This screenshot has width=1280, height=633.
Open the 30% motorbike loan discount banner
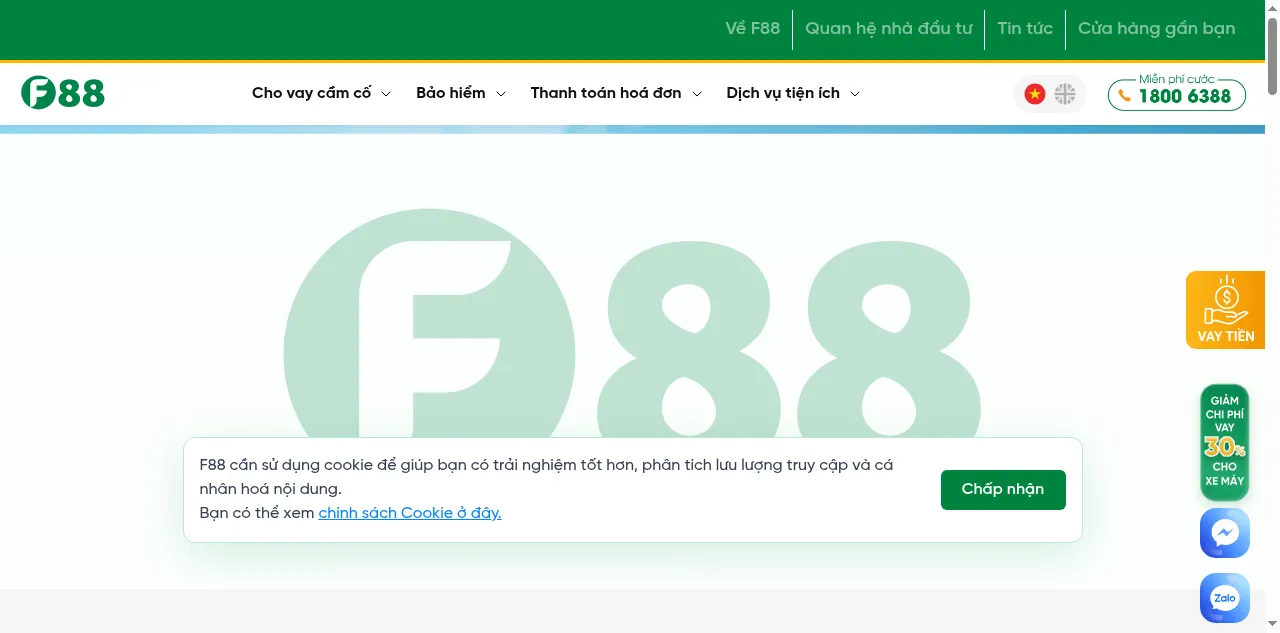[1225, 442]
